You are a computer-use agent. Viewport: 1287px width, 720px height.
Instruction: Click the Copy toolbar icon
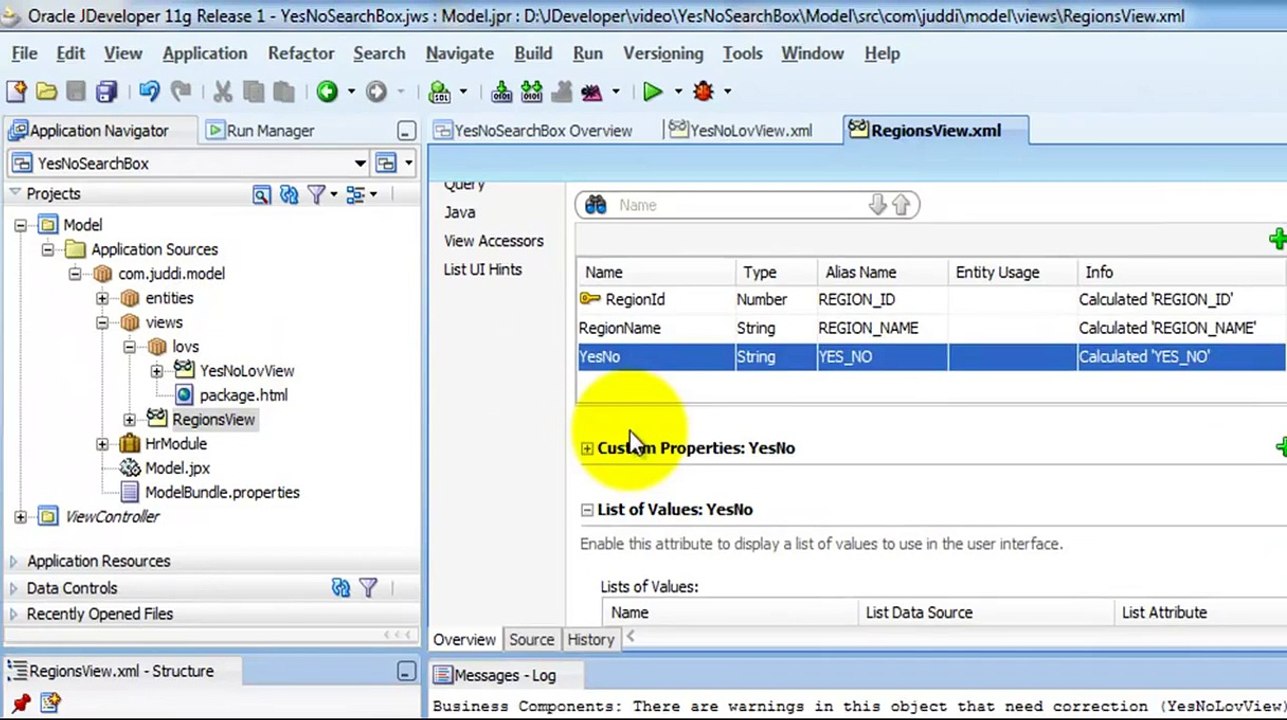point(253,92)
